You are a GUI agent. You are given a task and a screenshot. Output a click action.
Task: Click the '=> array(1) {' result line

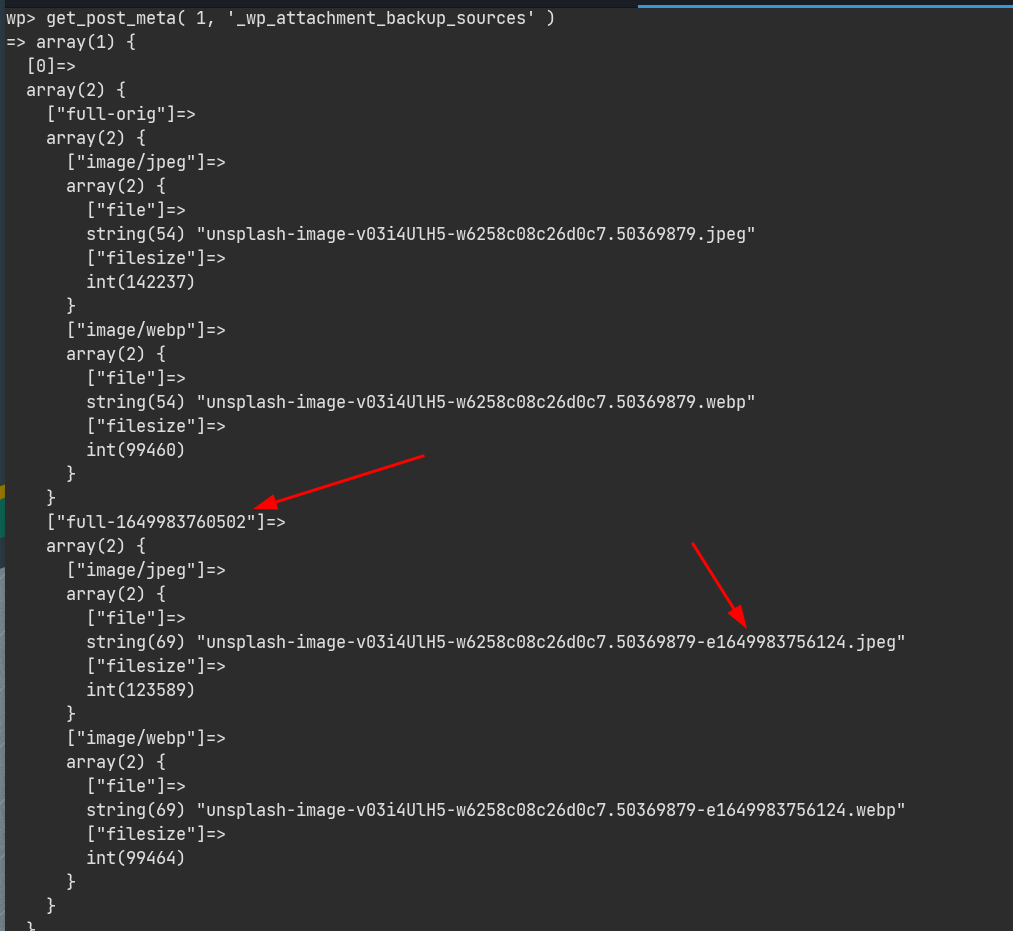pos(71,42)
